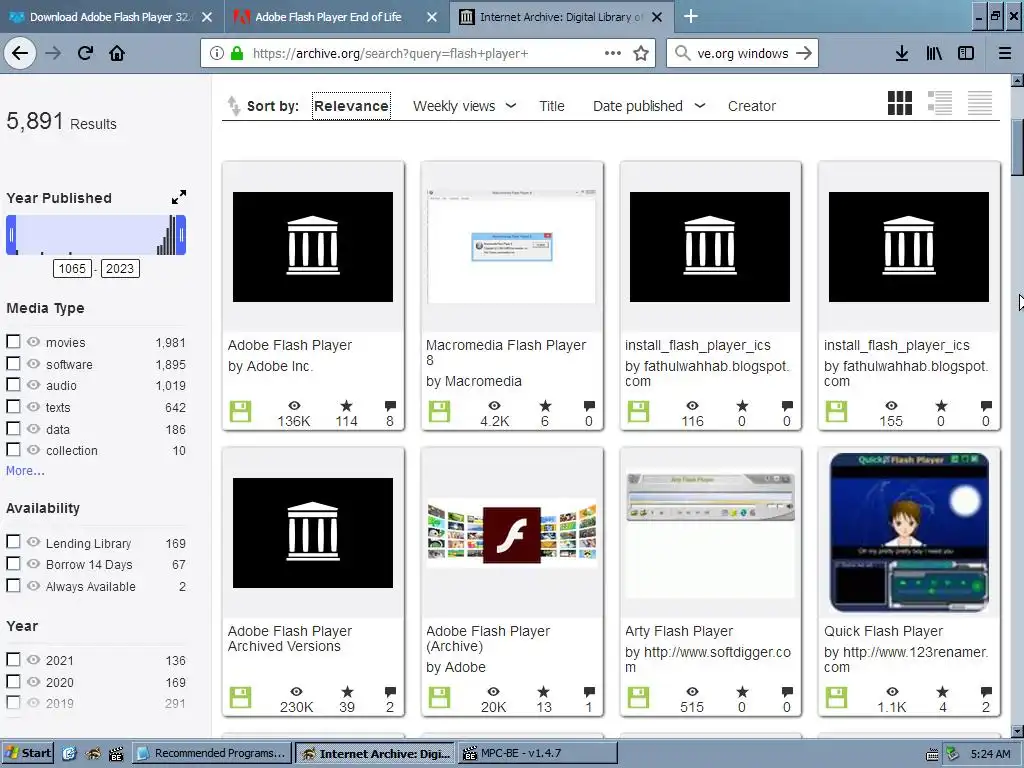1024x768 pixels.
Task: Switch to Adobe Flash Player End of Life tab
Action: click(x=328, y=17)
